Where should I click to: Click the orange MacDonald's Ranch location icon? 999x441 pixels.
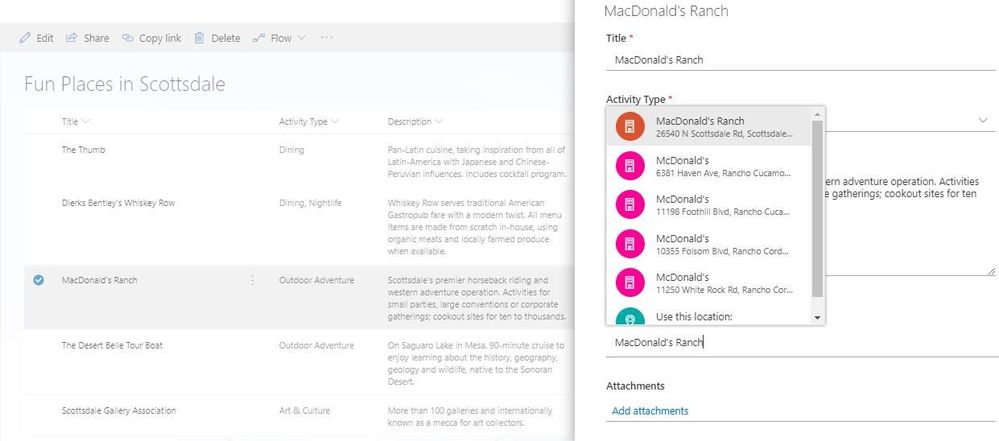[x=630, y=127]
